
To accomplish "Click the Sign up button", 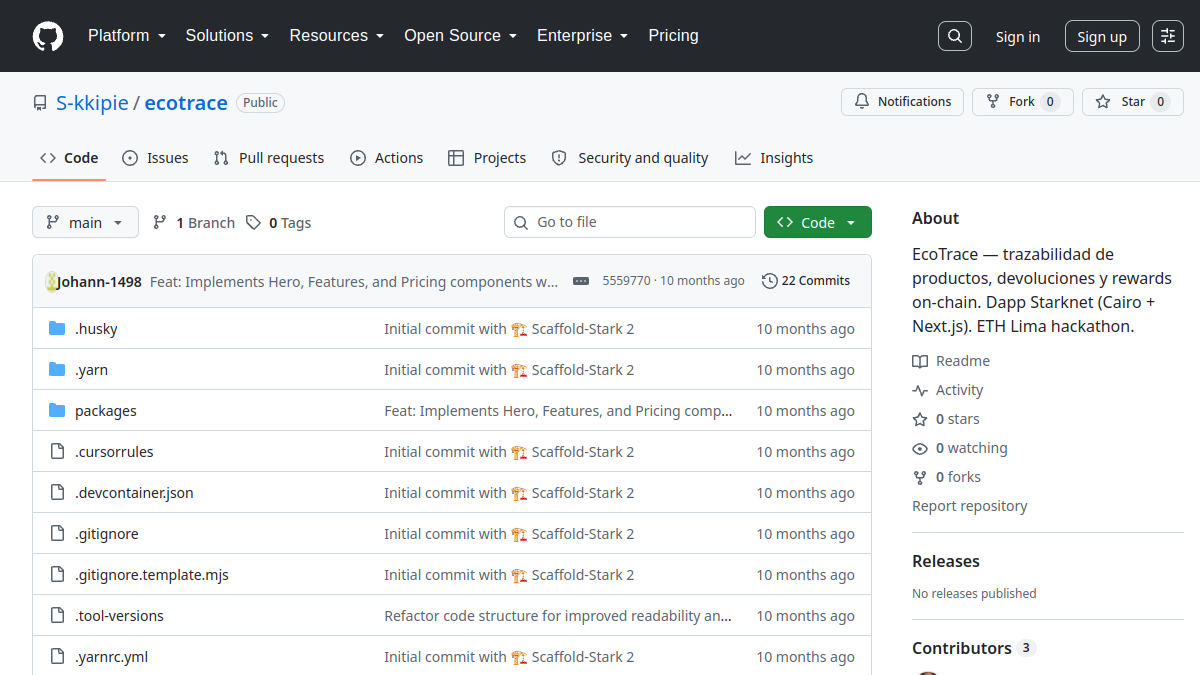I will [1102, 36].
